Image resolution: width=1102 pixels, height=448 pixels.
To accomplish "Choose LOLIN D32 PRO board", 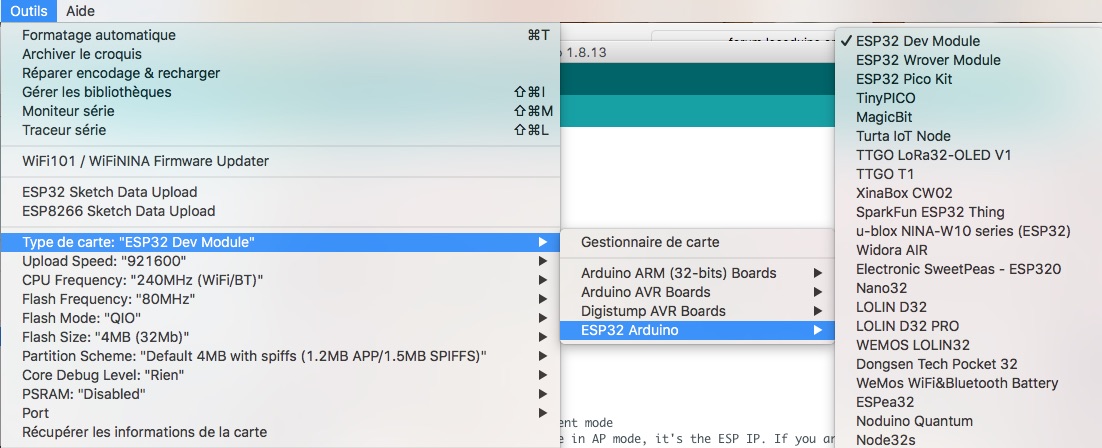I will tap(968, 326).
